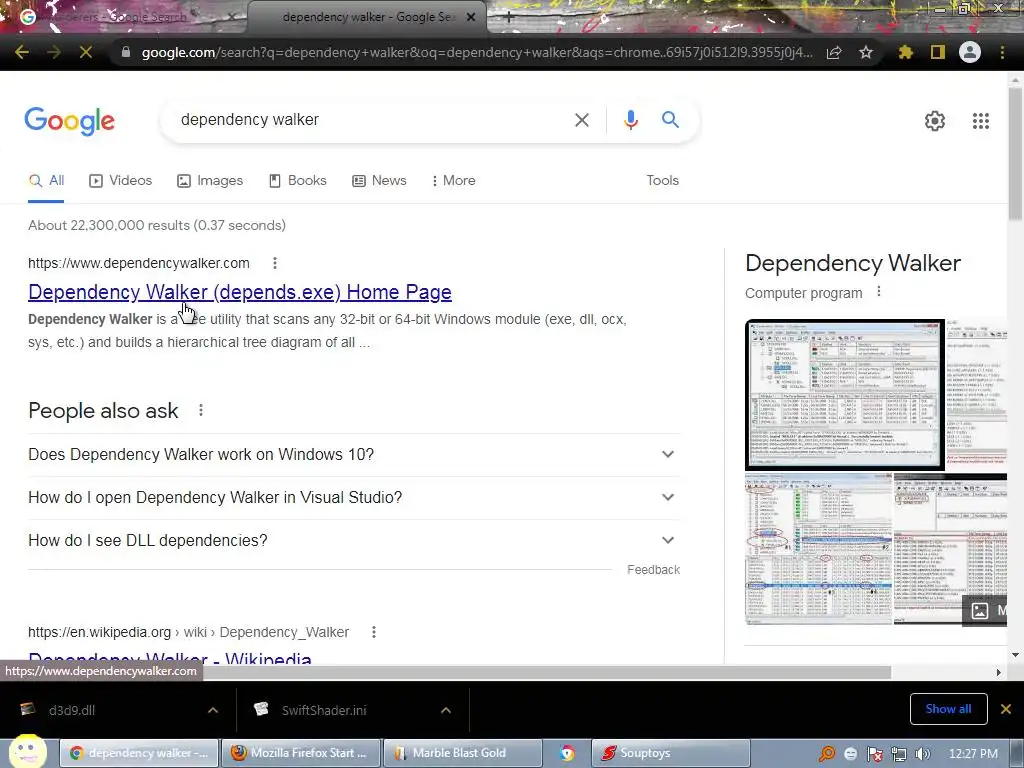Open options for dependencywalker.com result
This screenshot has height=768, width=1024.
[275, 263]
